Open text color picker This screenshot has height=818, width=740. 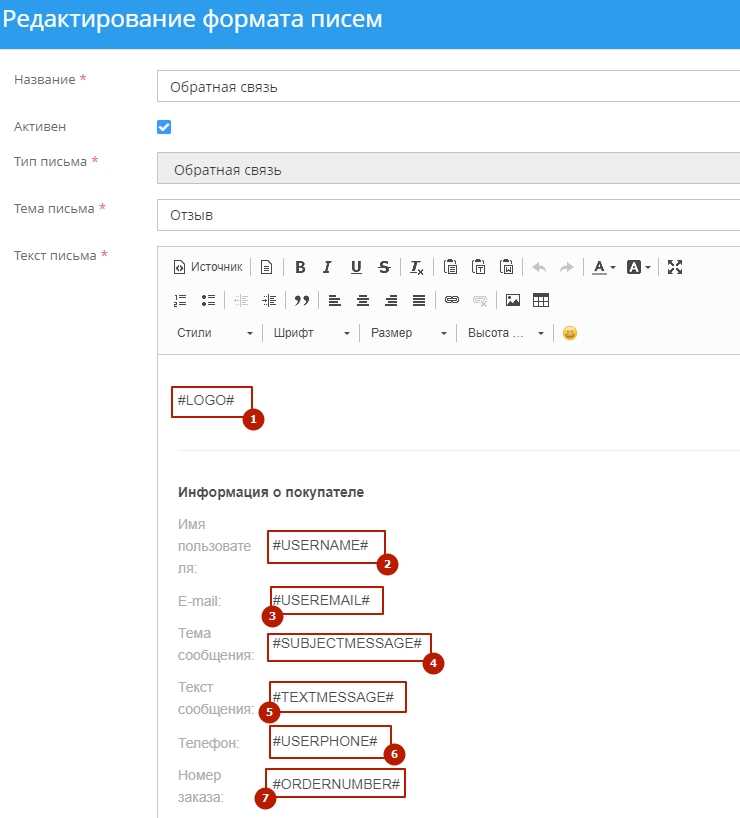pyautogui.click(x=604, y=267)
